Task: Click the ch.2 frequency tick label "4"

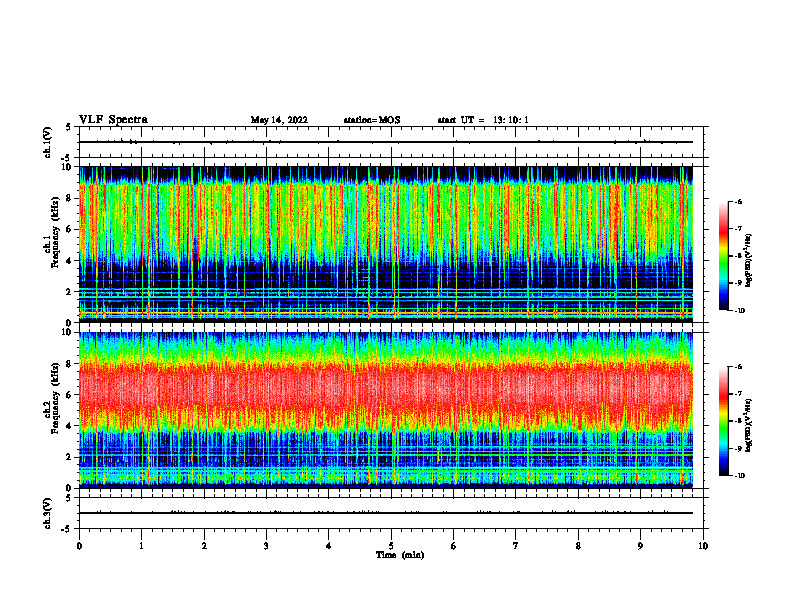Action: pos(69,426)
